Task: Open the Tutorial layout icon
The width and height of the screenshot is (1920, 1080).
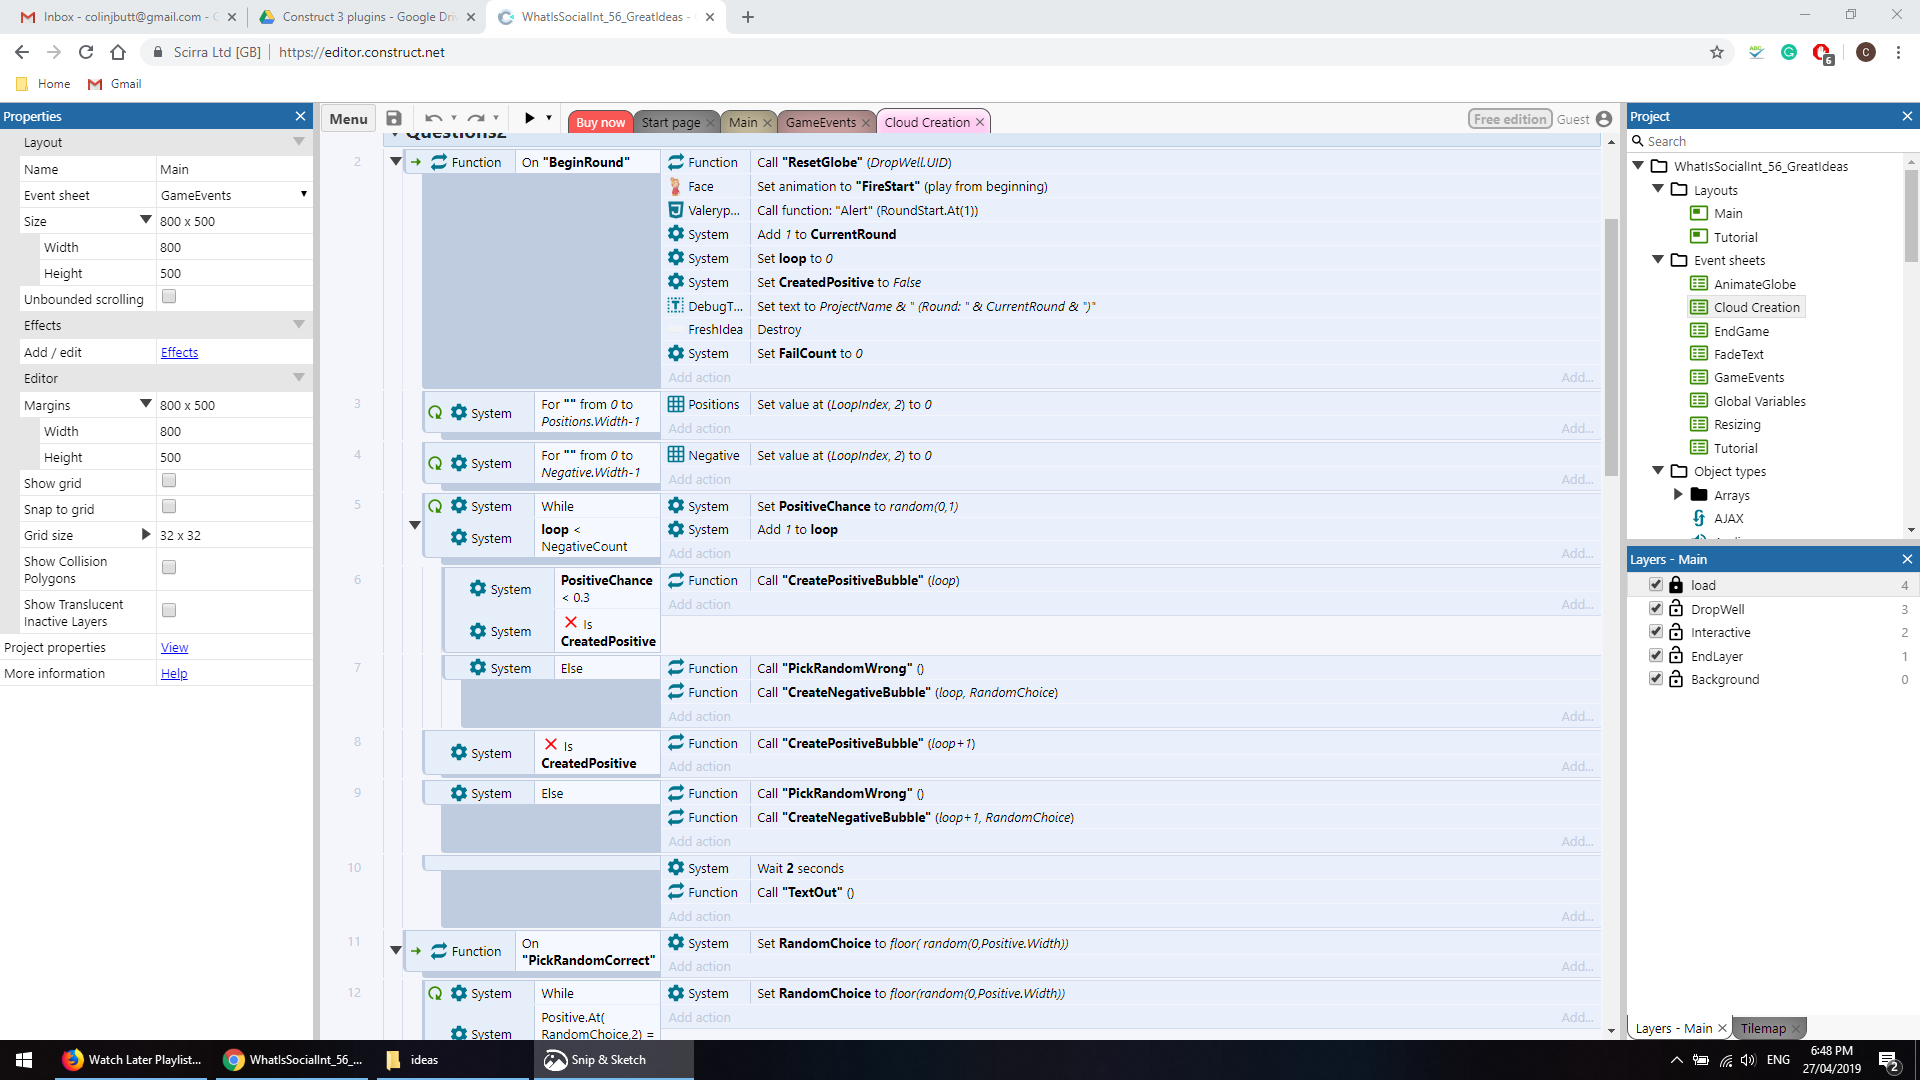Action: (x=1698, y=236)
